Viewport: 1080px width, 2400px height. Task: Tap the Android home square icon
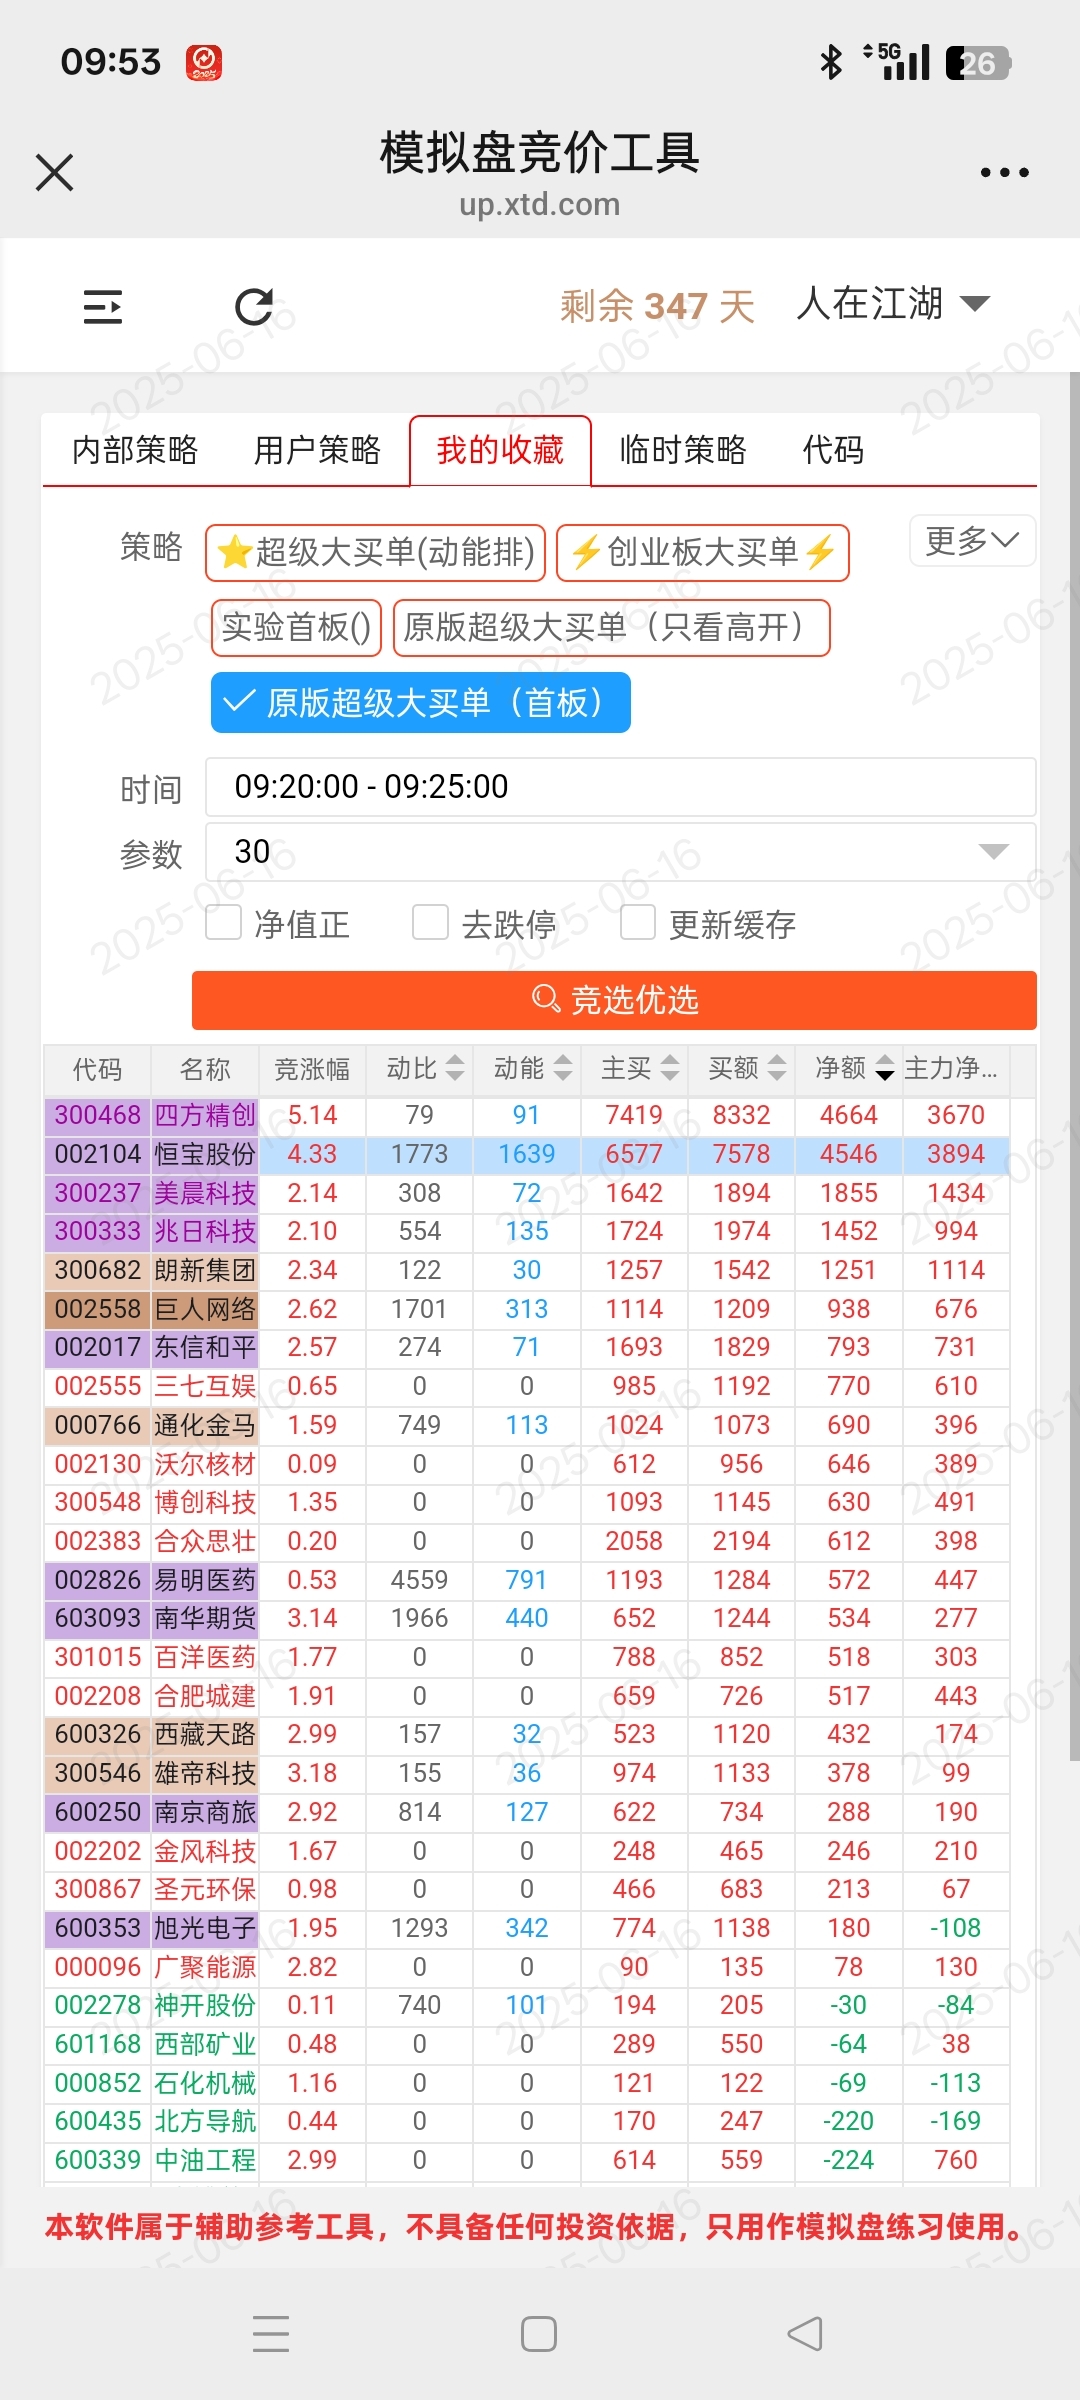click(x=539, y=2334)
